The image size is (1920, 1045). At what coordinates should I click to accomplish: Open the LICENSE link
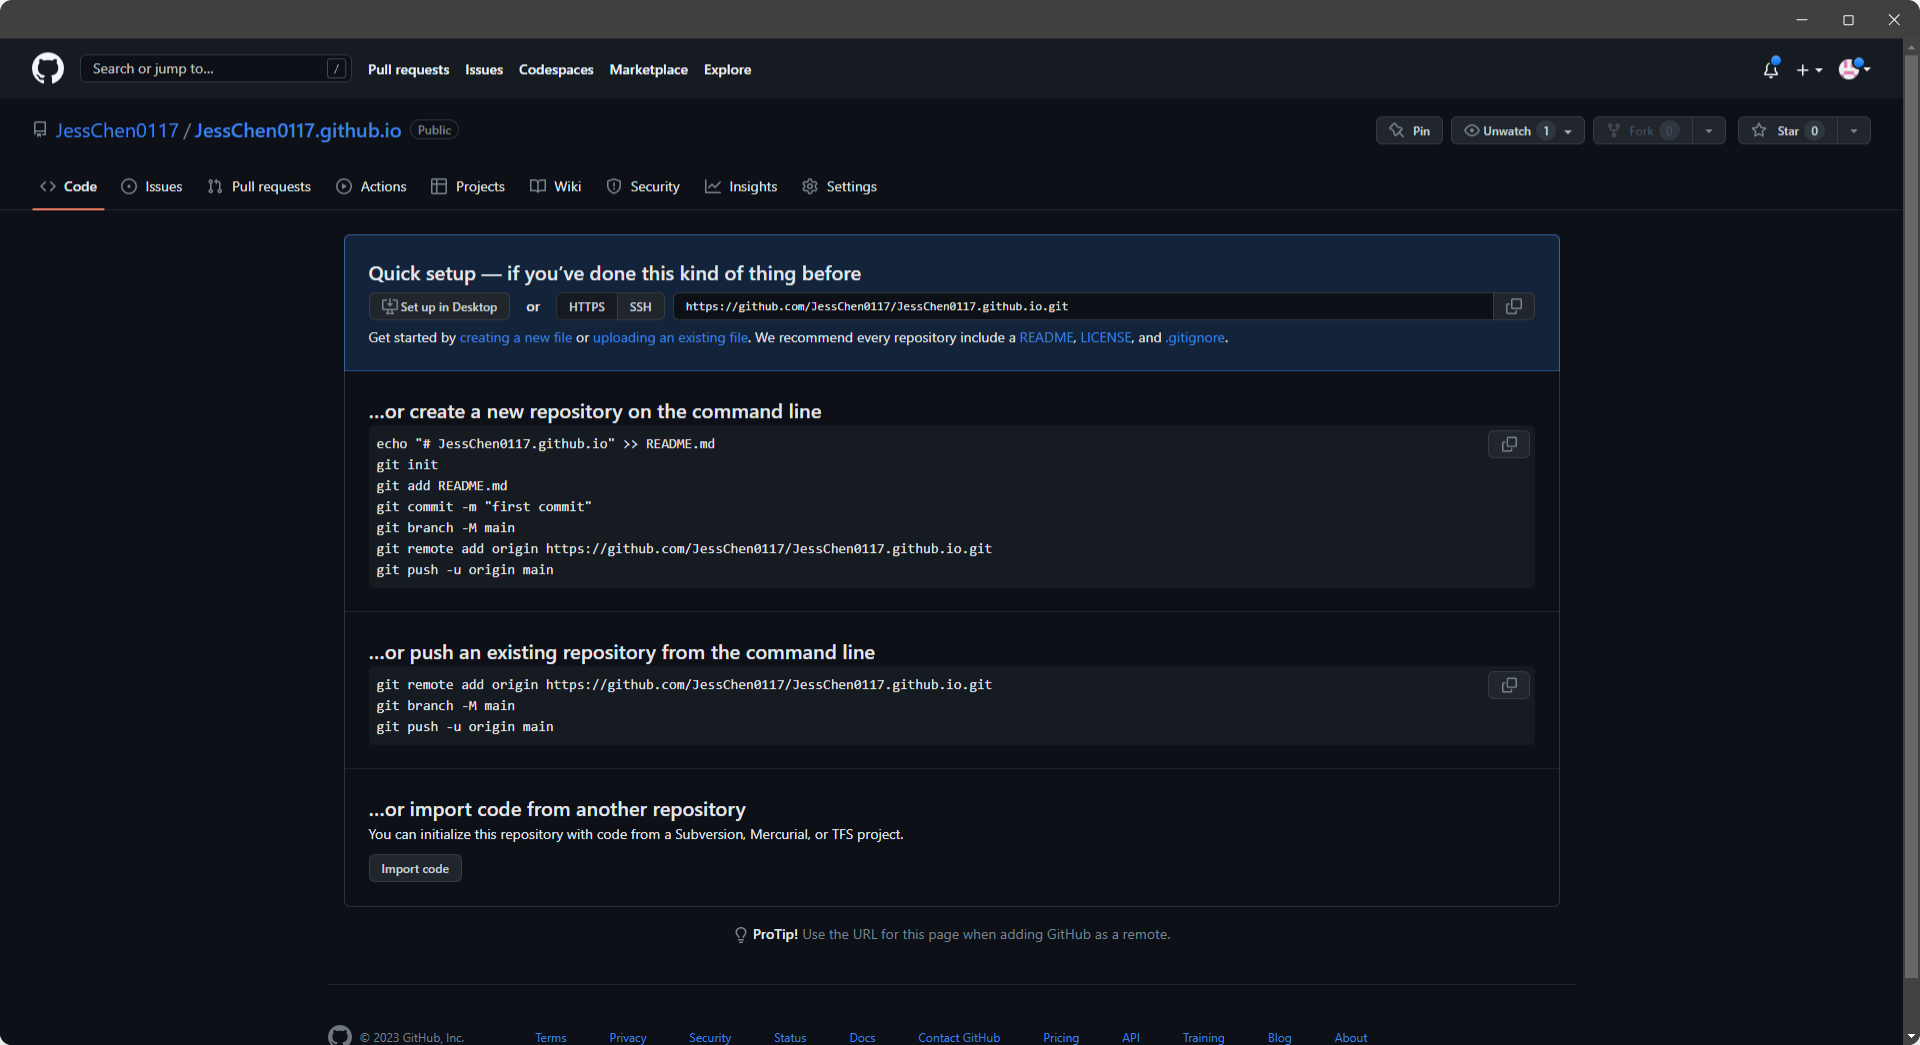point(1106,338)
